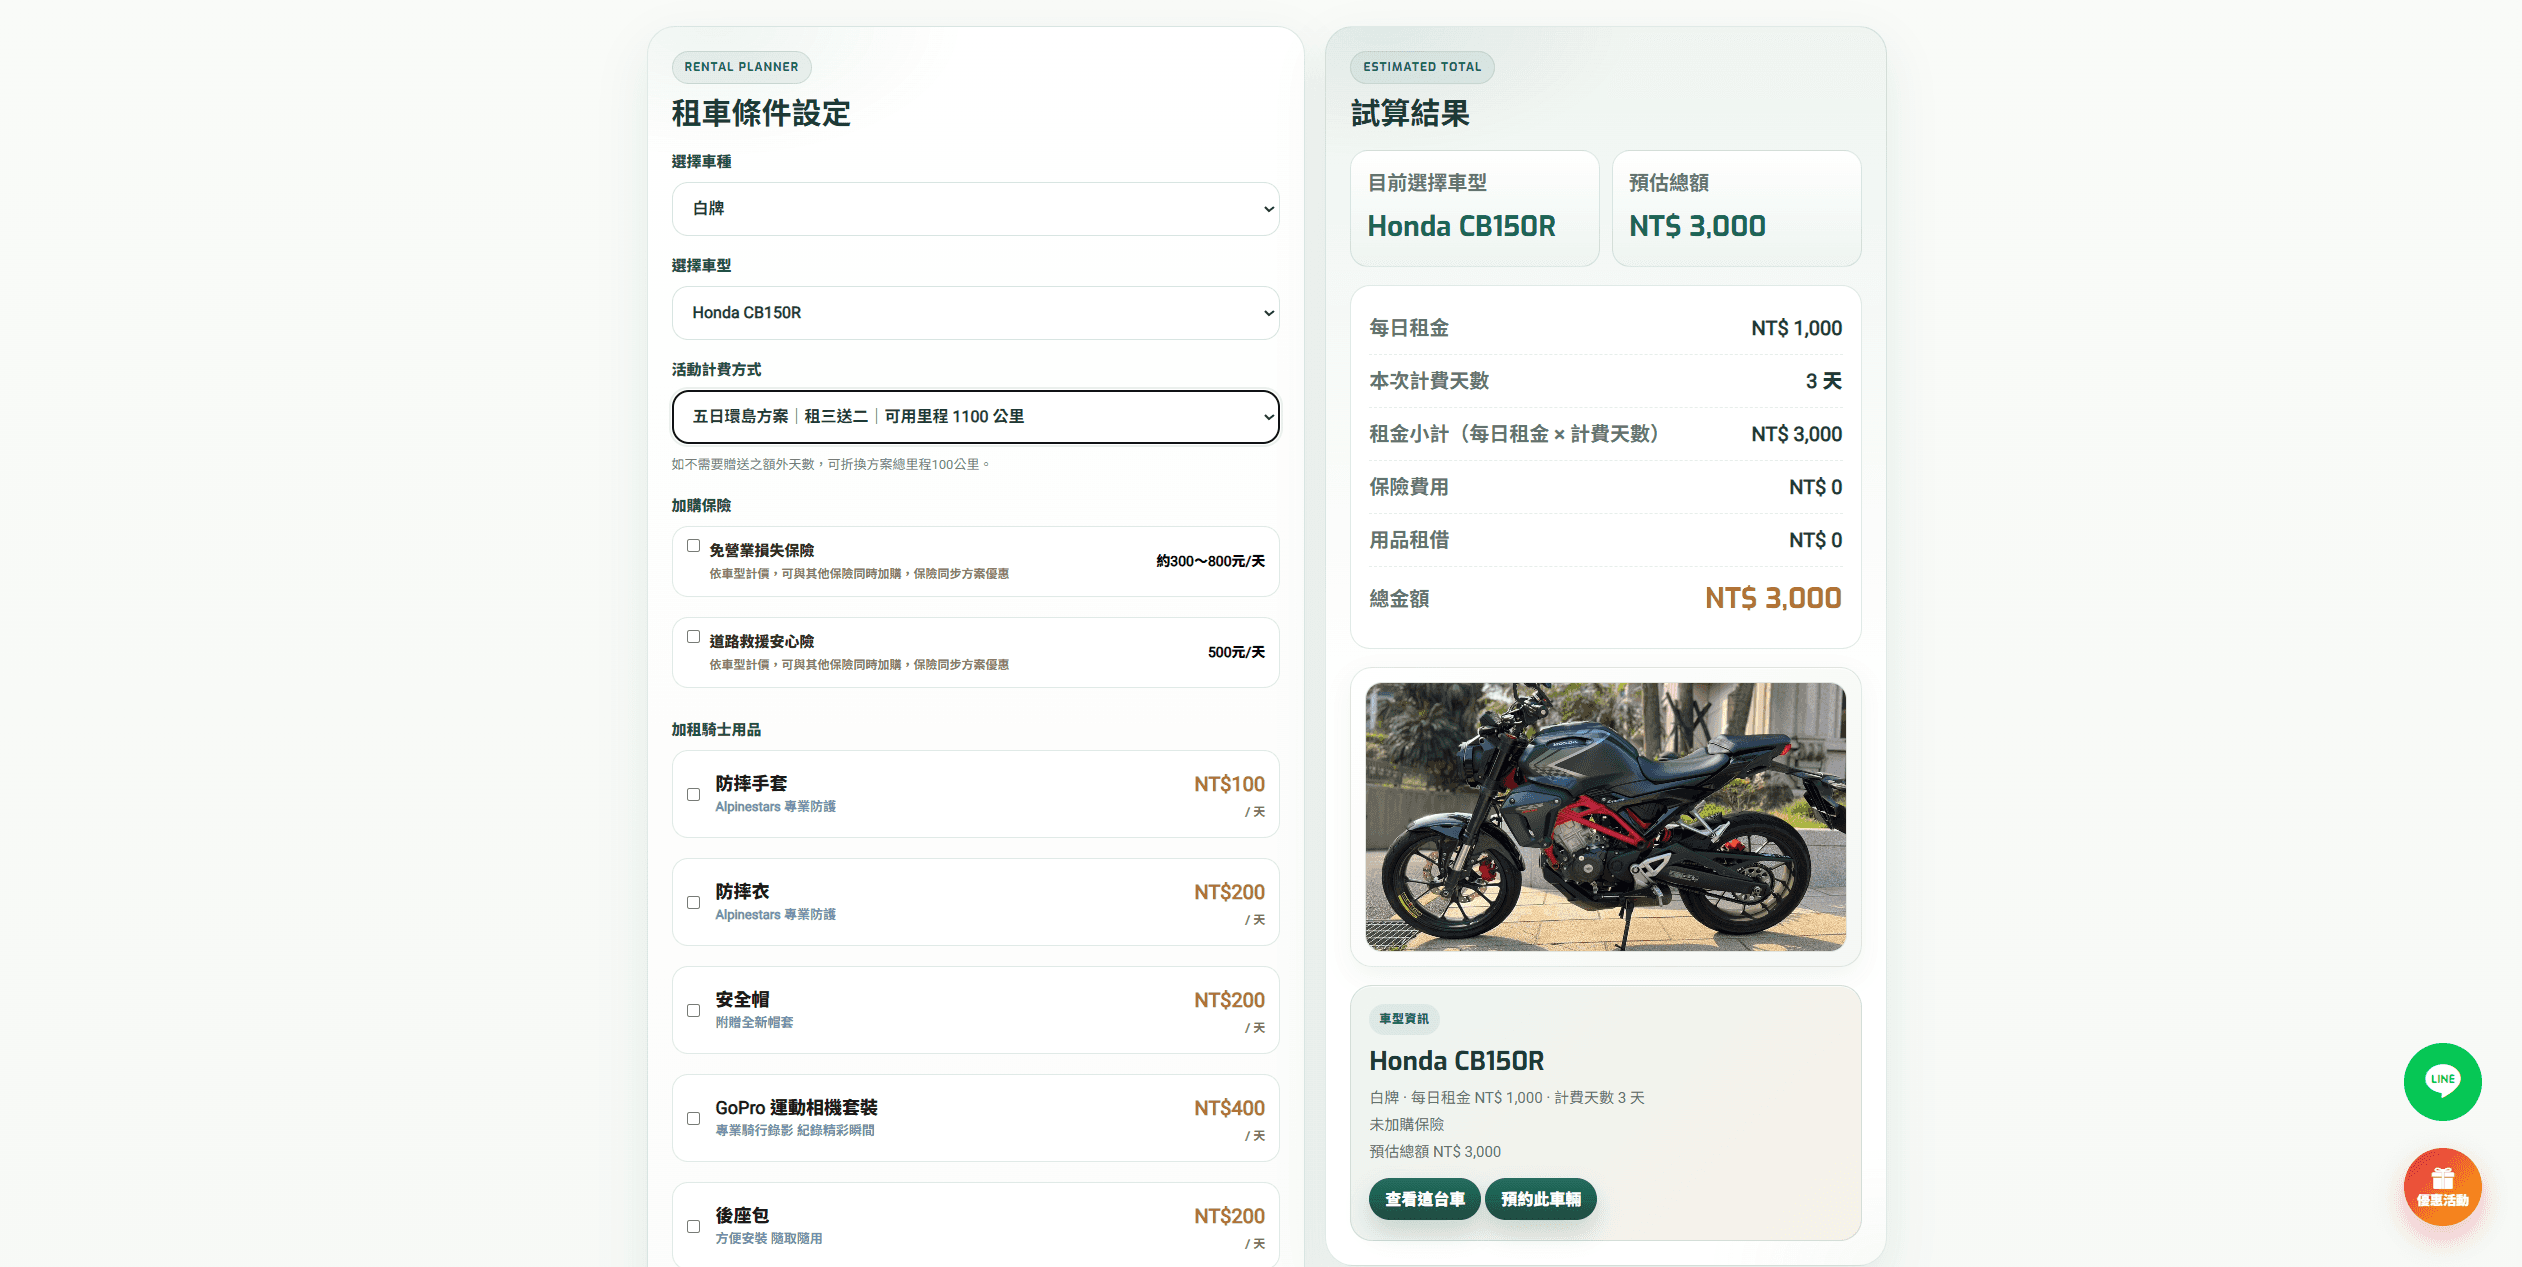Open the 選擇車種 dropdown showing 白牌
The image size is (2522, 1267).
tap(975, 209)
